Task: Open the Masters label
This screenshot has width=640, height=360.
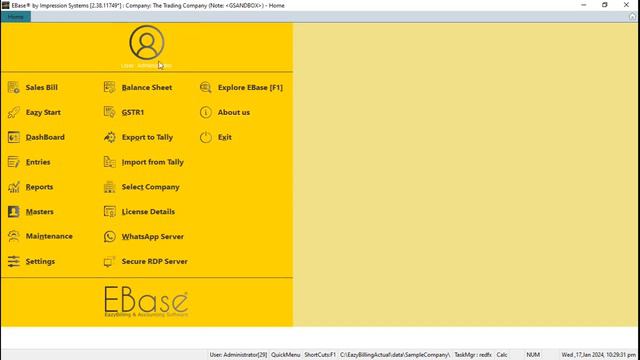Action: [40, 211]
